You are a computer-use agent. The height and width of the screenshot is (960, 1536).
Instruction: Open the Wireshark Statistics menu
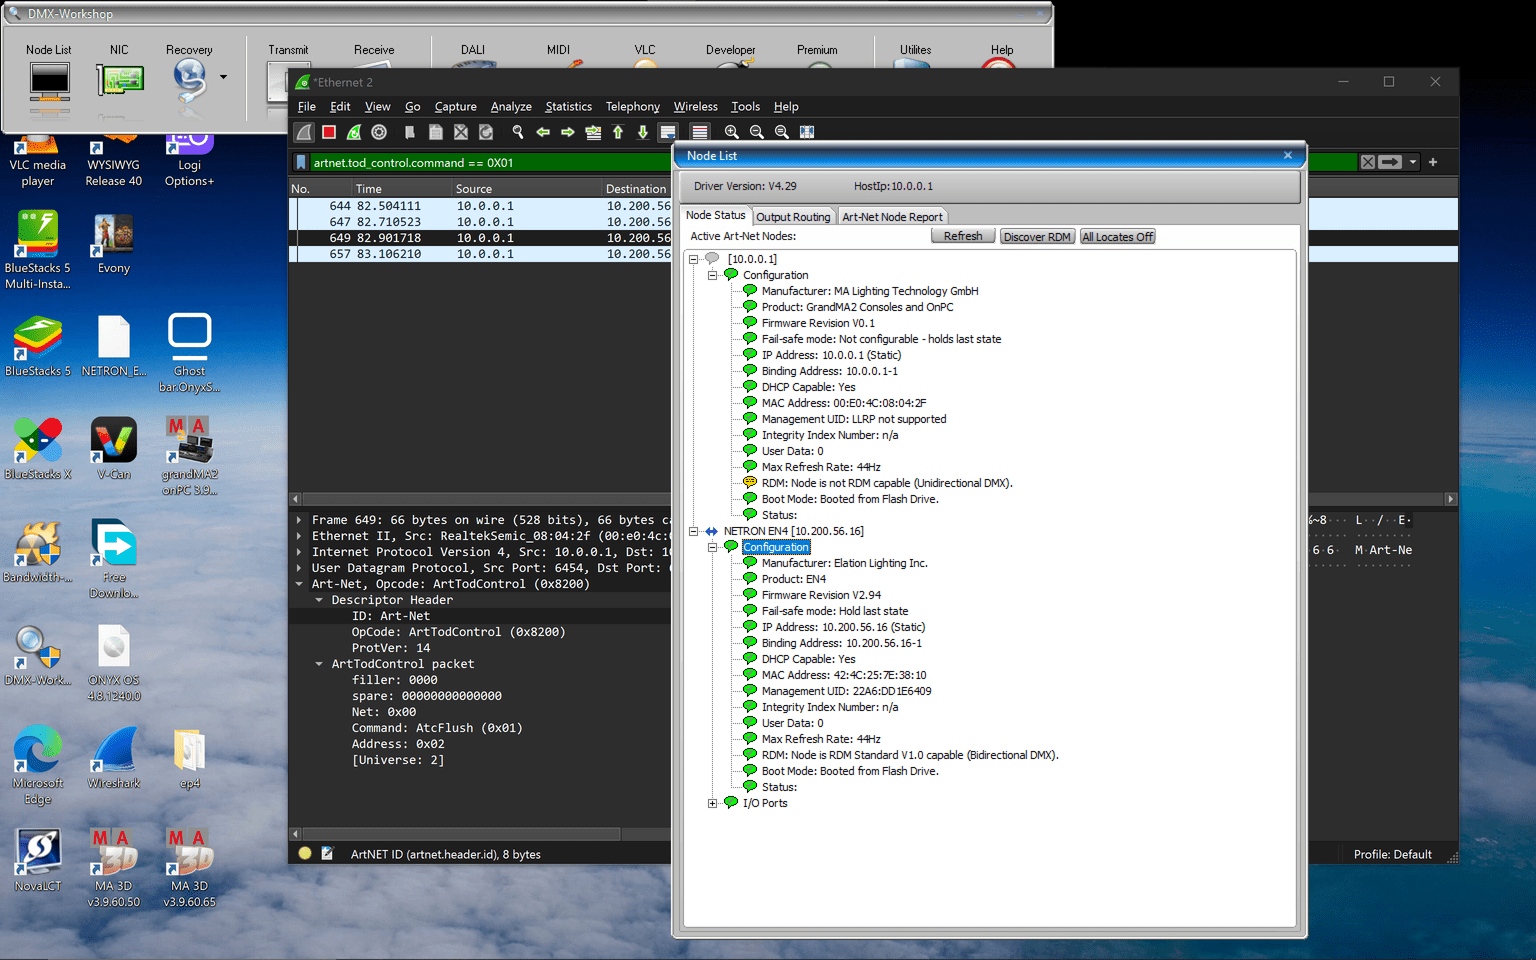coord(568,107)
